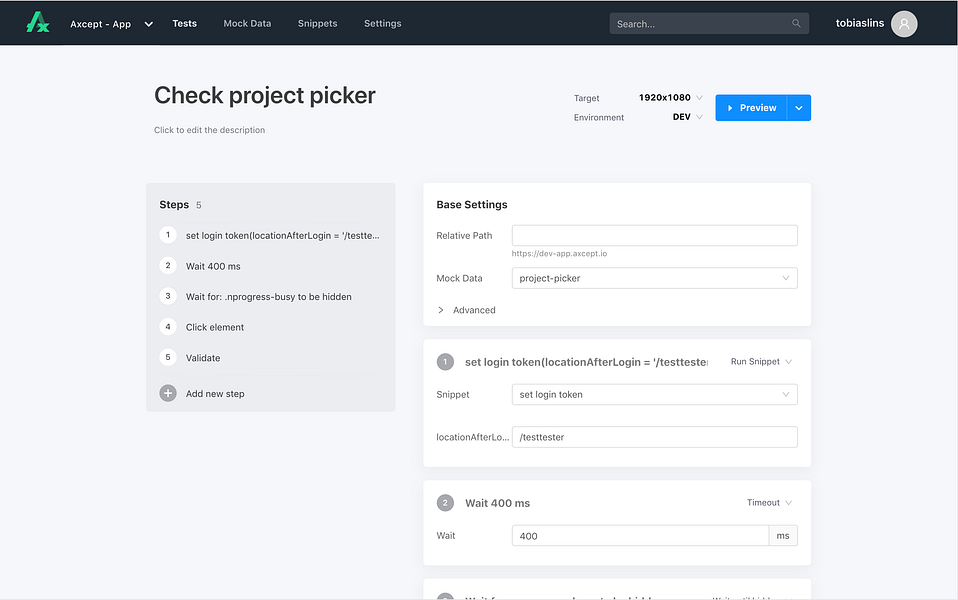The width and height of the screenshot is (958, 600).
Task: Change the step type Timeout dropdown
Action: (769, 503)
